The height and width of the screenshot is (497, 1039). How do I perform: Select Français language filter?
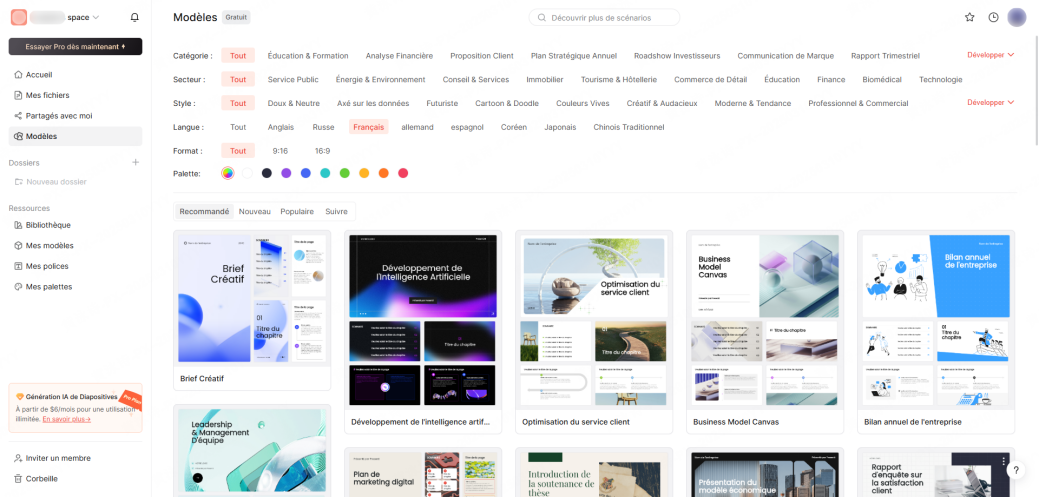pyautogui.click(x=368, y=127)
